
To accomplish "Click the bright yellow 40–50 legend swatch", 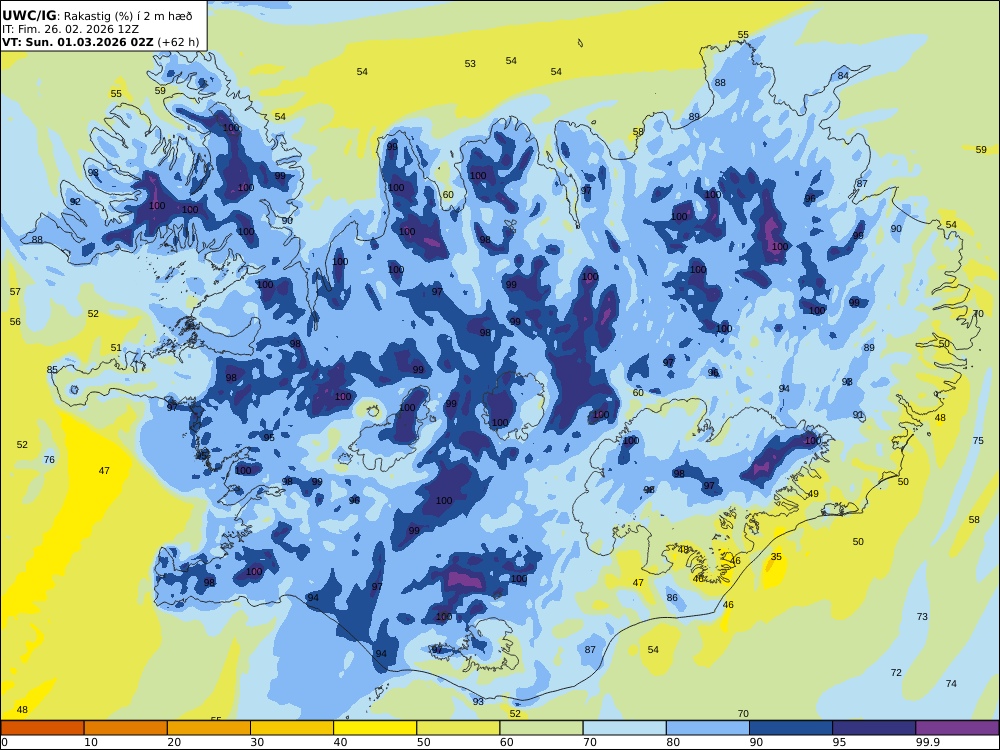I will pos(375,728).
